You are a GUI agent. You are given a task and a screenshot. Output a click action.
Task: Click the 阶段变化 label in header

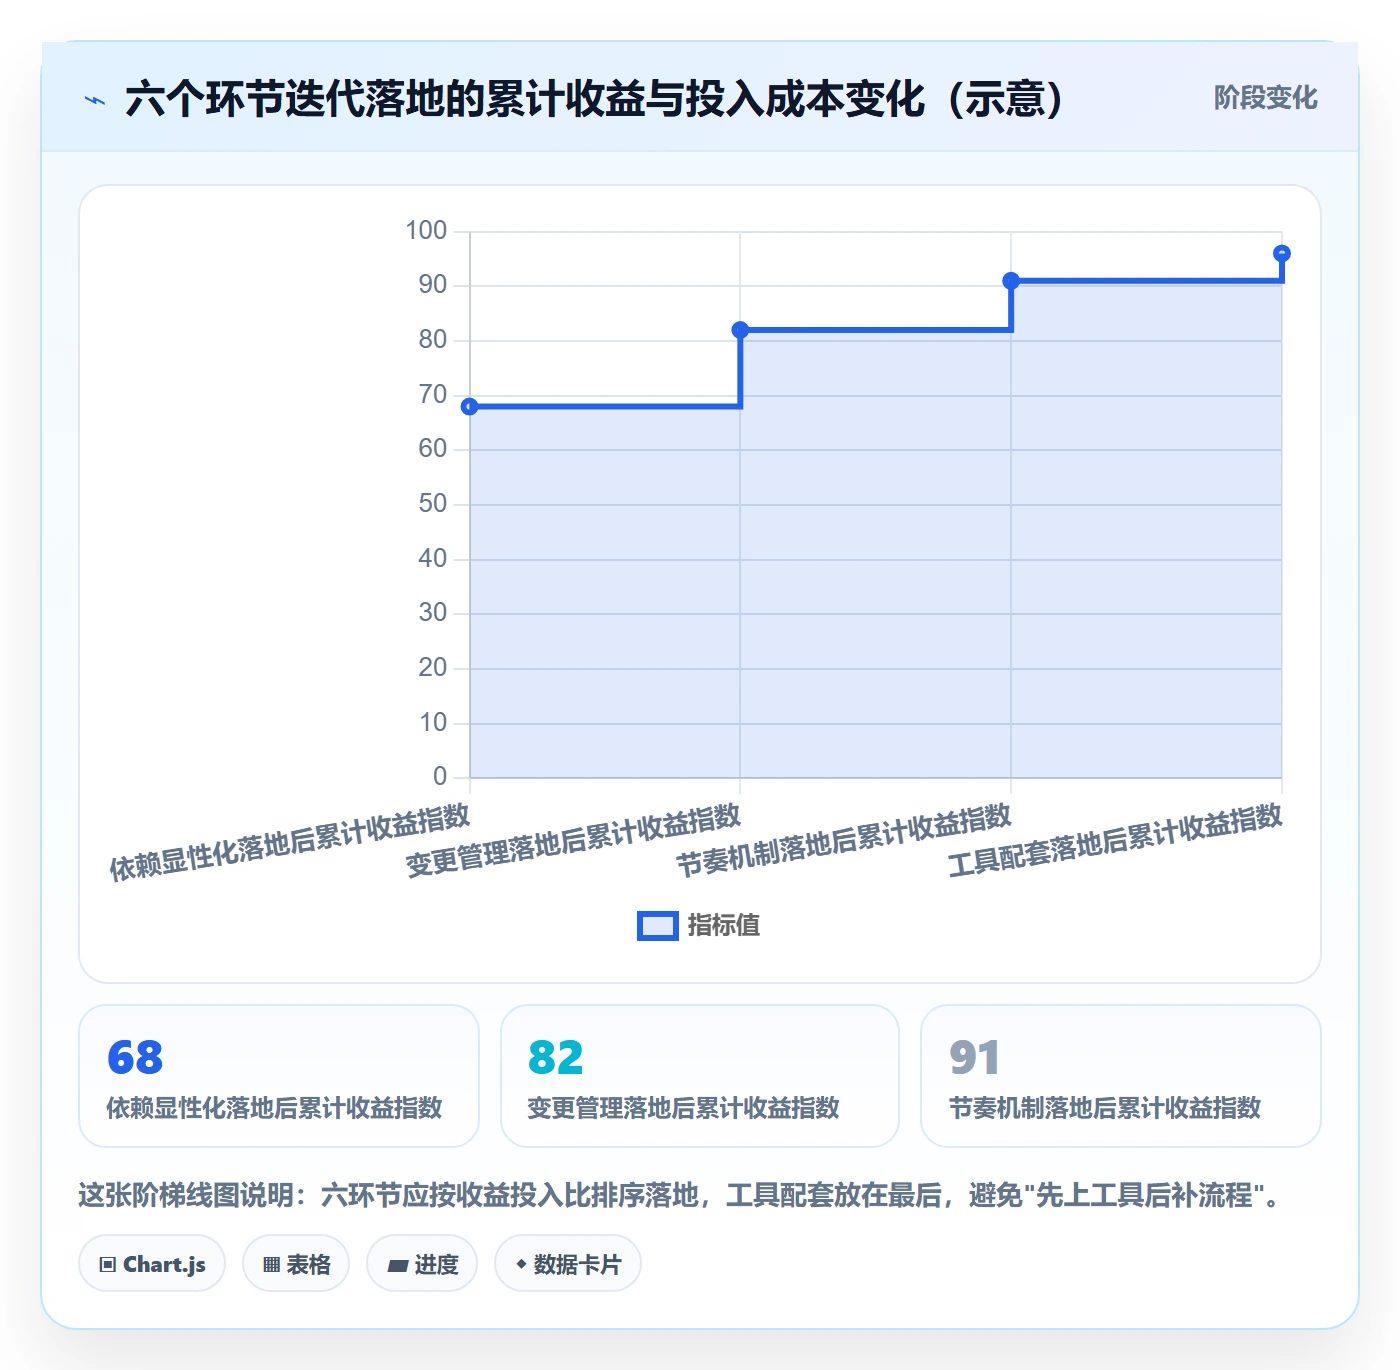click(1265, 98)
